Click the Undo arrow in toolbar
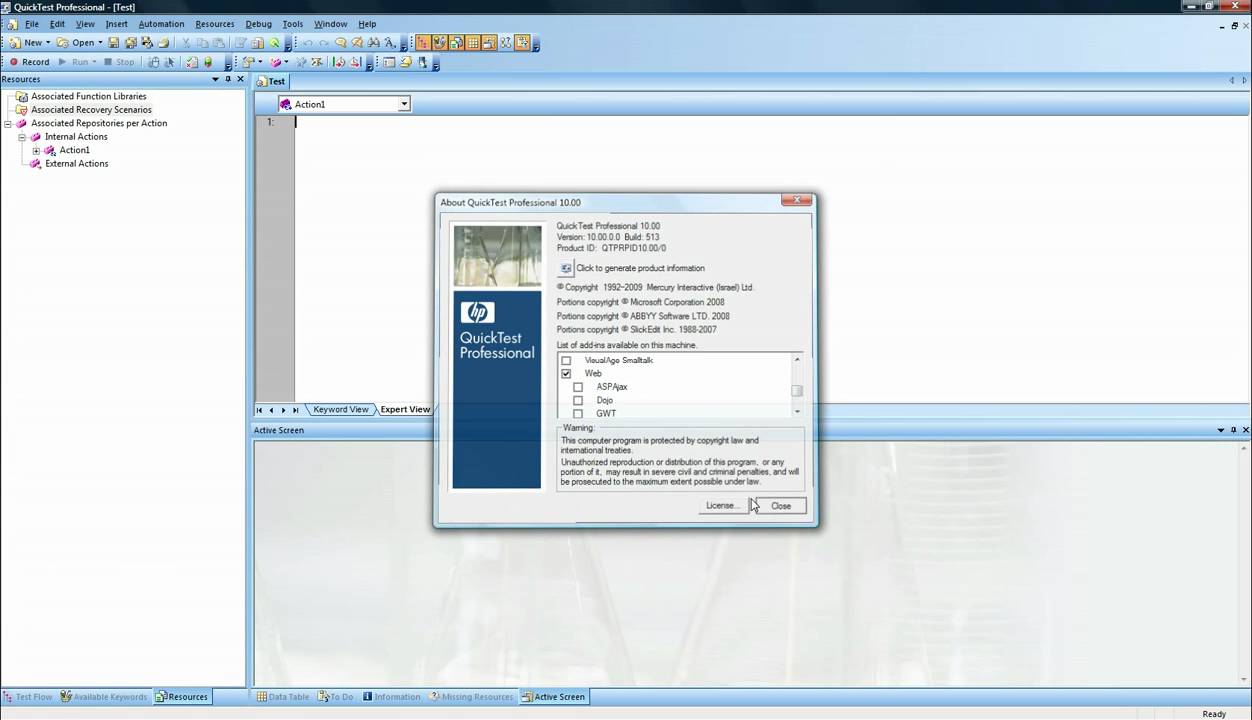This screenshot has width=1252, height=720. coord(307,43)
